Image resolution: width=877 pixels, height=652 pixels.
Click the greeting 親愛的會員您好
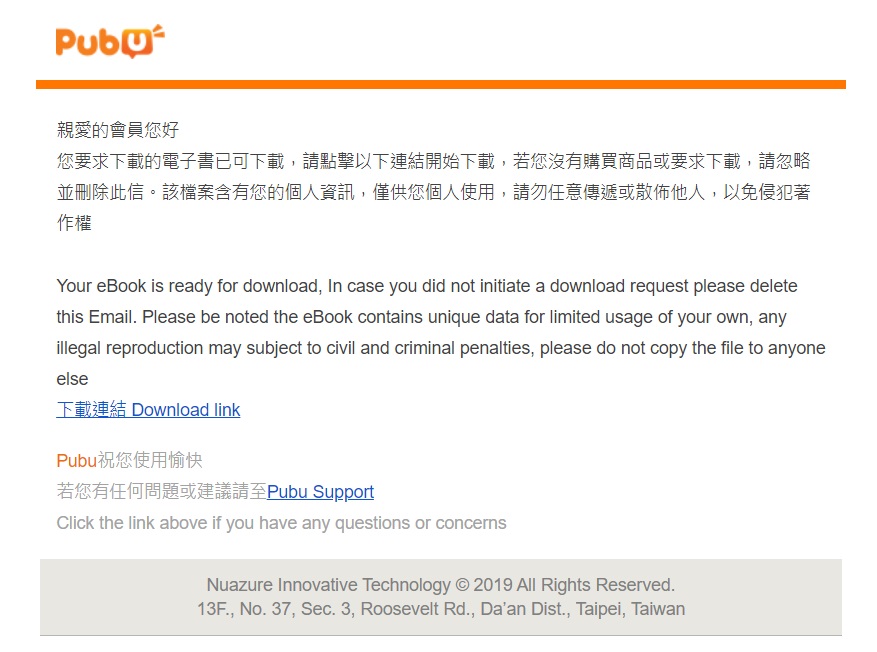click(118, 130)
